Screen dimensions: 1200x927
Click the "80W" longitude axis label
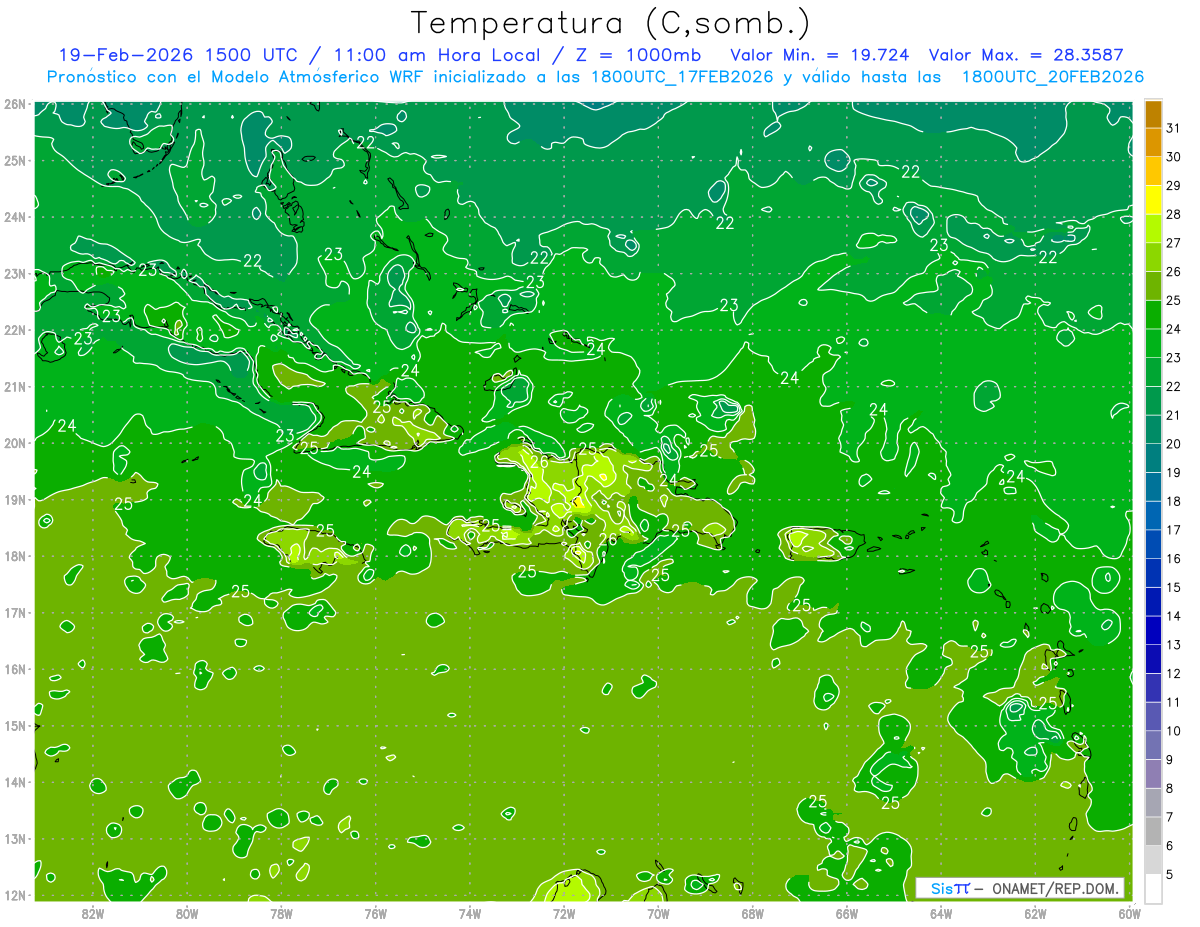(x=187, y=913)
